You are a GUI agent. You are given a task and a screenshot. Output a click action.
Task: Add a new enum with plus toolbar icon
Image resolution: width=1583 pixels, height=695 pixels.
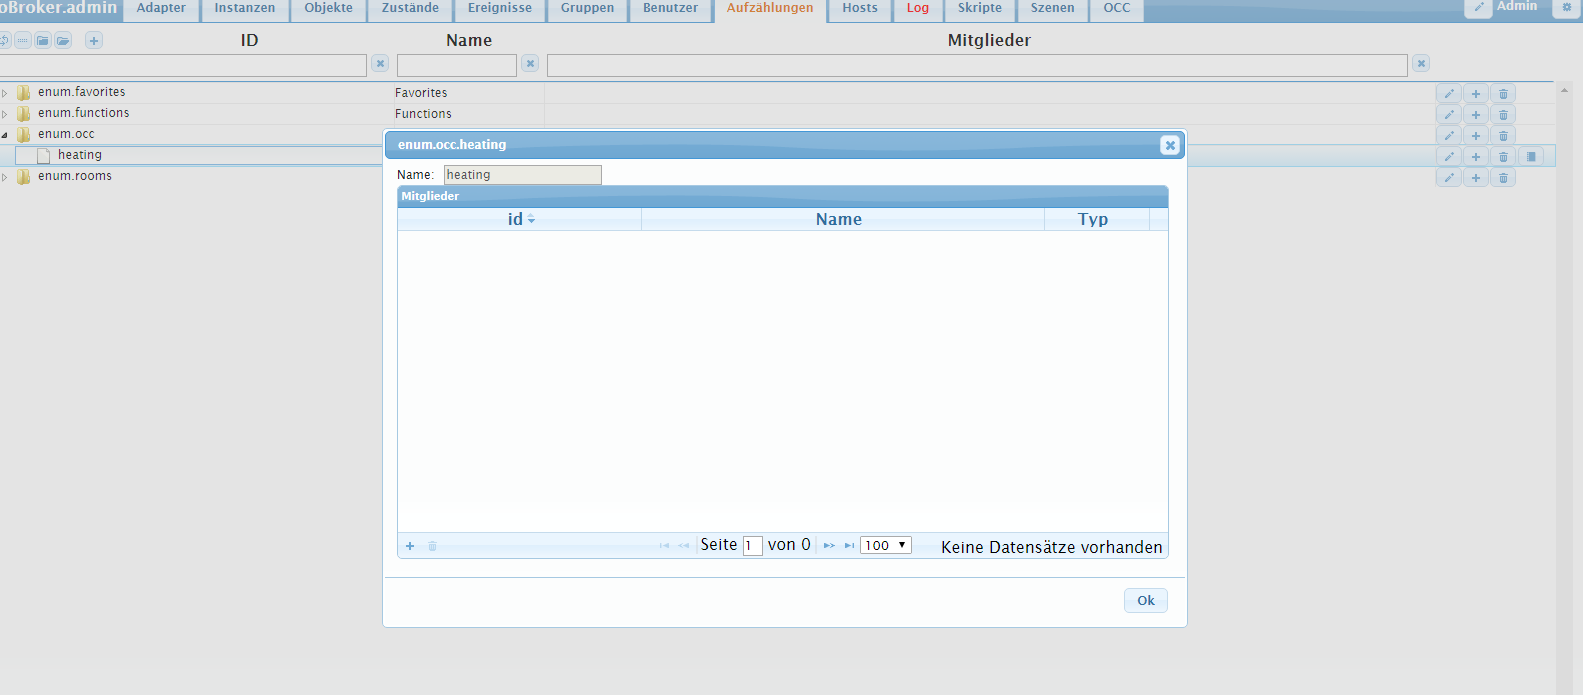94,41
